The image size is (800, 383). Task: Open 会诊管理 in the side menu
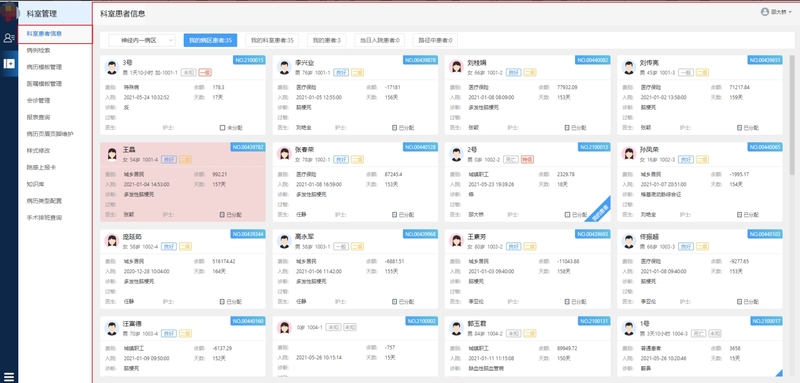tap(38, 100)
